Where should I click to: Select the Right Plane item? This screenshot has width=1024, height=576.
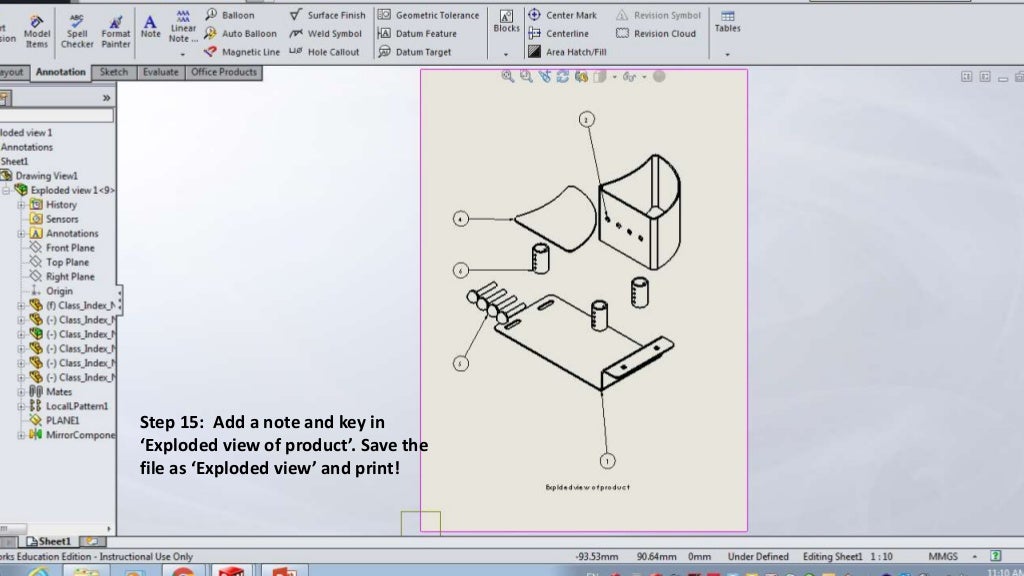point(63,276)
